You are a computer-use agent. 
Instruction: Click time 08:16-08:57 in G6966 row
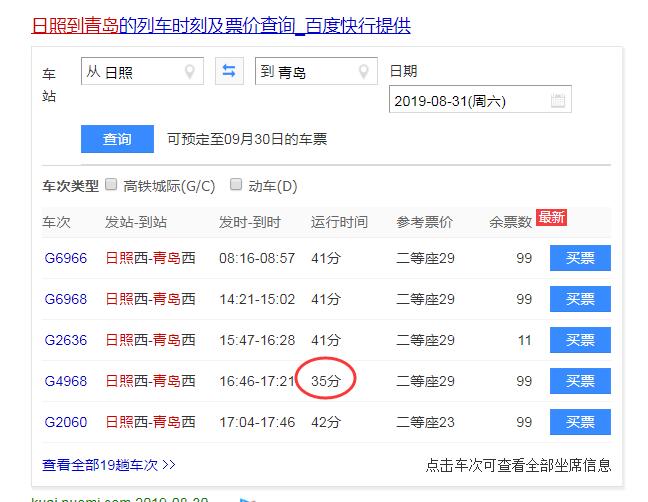click(x=257, y=258)
